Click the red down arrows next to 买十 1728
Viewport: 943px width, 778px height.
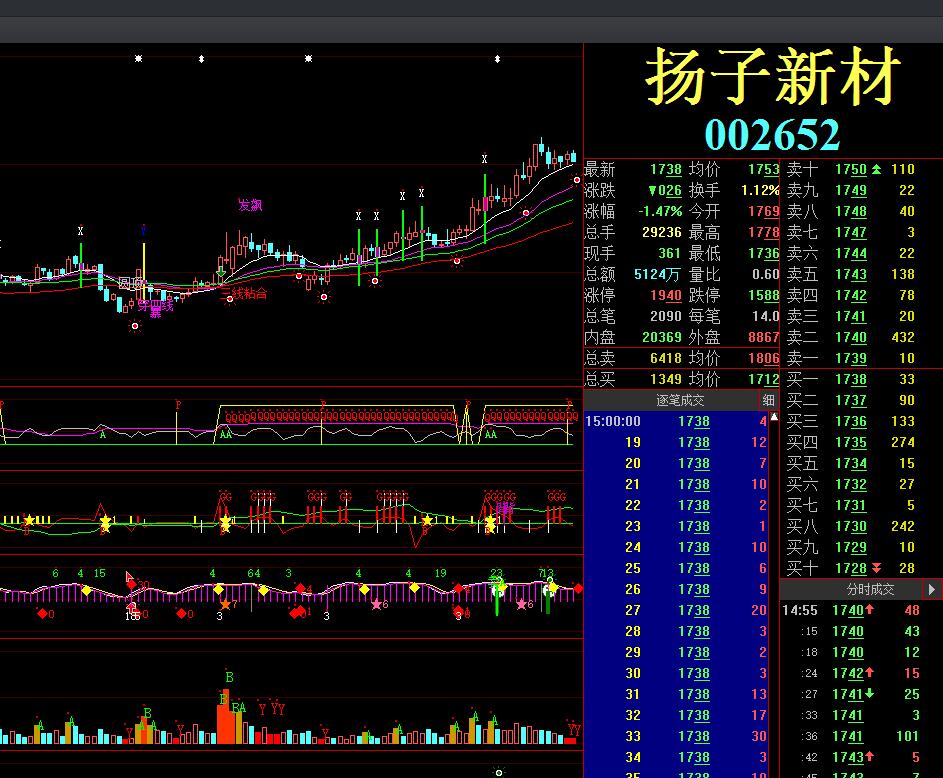pyautogui.click(x=876, y=568)
